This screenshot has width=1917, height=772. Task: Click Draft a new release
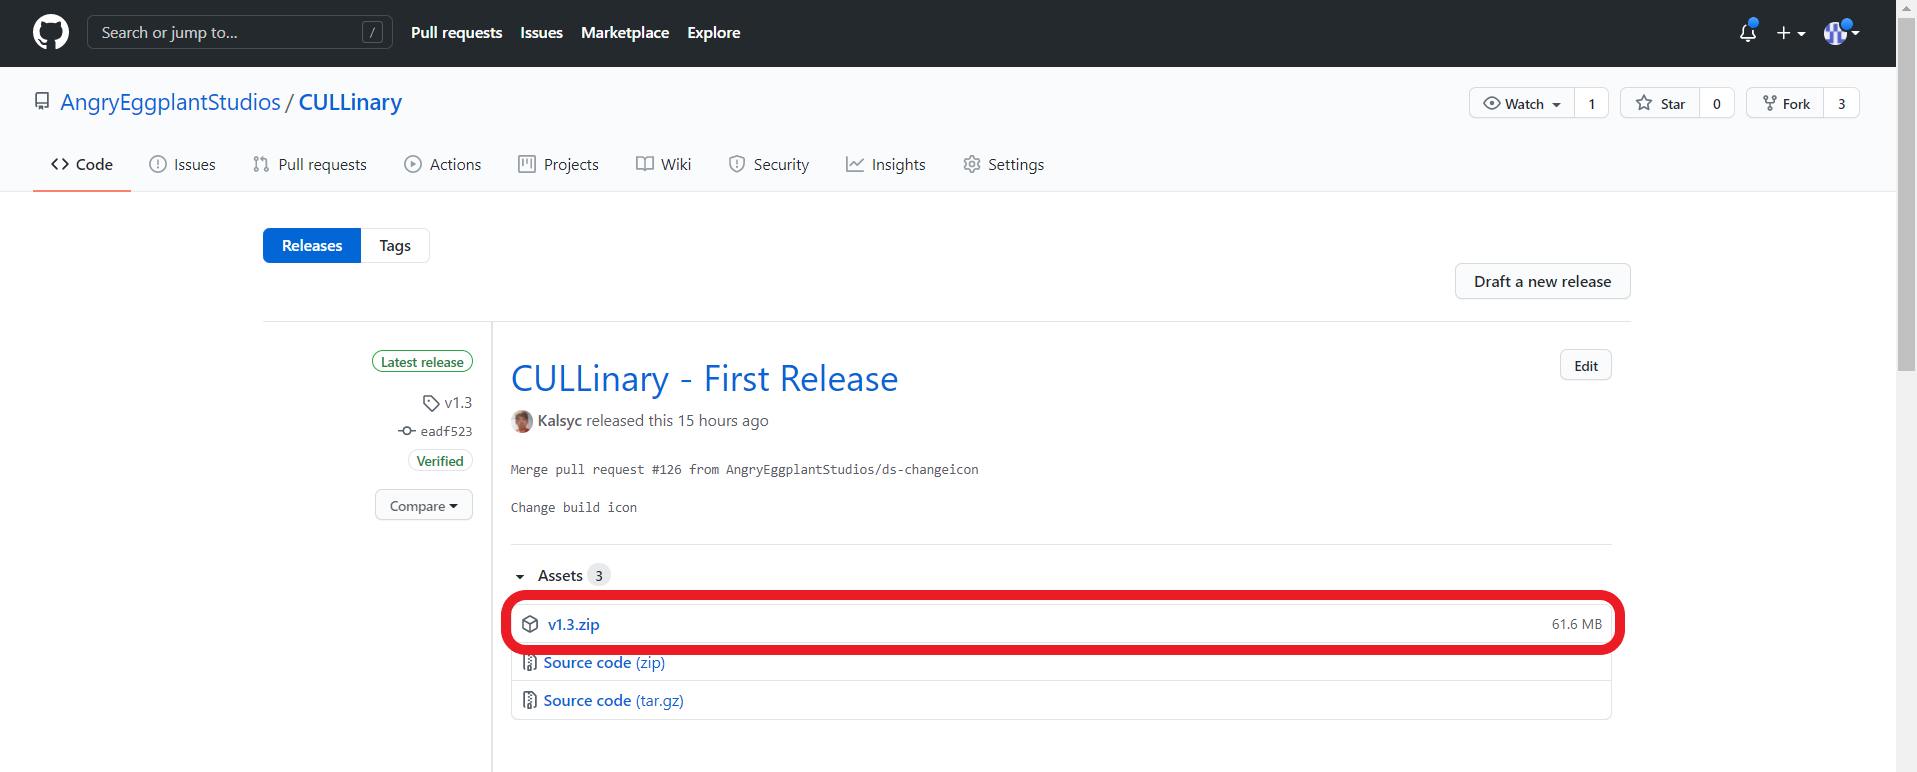click(1542, 281)
